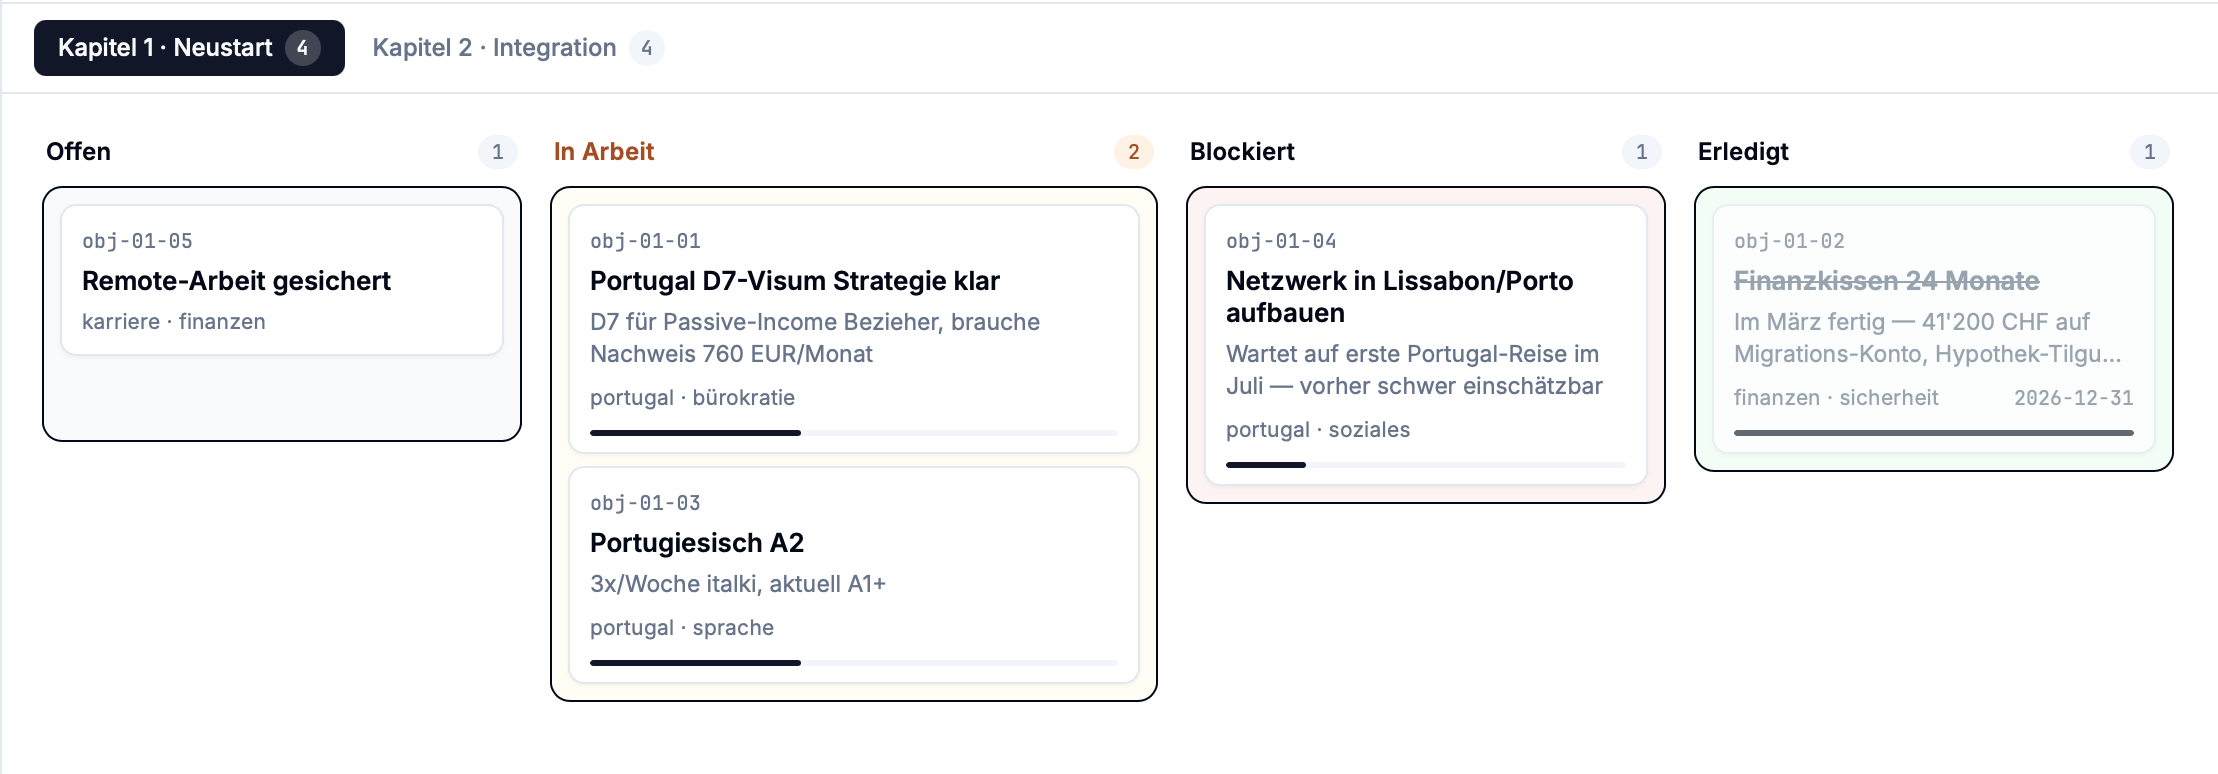Click the full progress bar on Finanzkissen card
Screen dimensions: 2218x774
tap(1933, 432)
